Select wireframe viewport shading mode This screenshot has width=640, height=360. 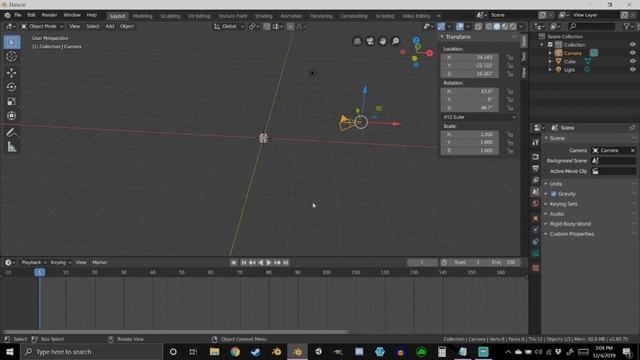pyautogui.click(x=489, y=27)
